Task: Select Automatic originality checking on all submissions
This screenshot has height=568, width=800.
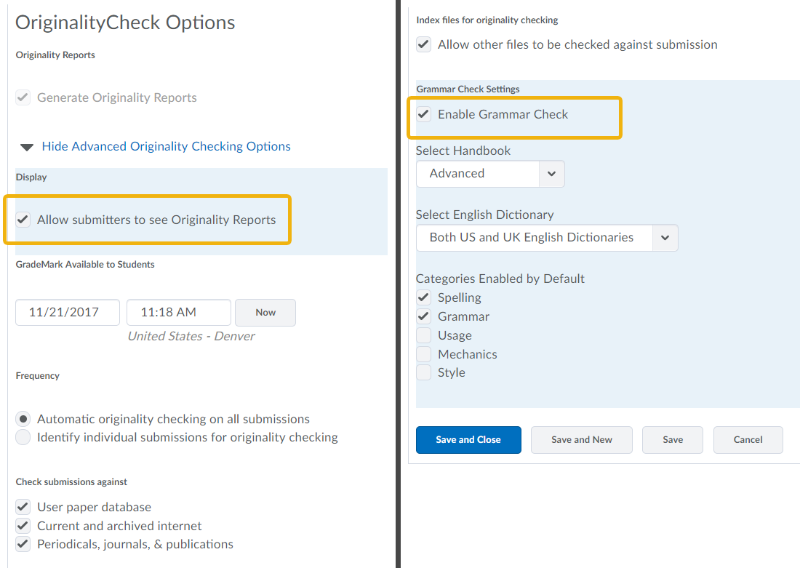Action: [x=23, y=419]
